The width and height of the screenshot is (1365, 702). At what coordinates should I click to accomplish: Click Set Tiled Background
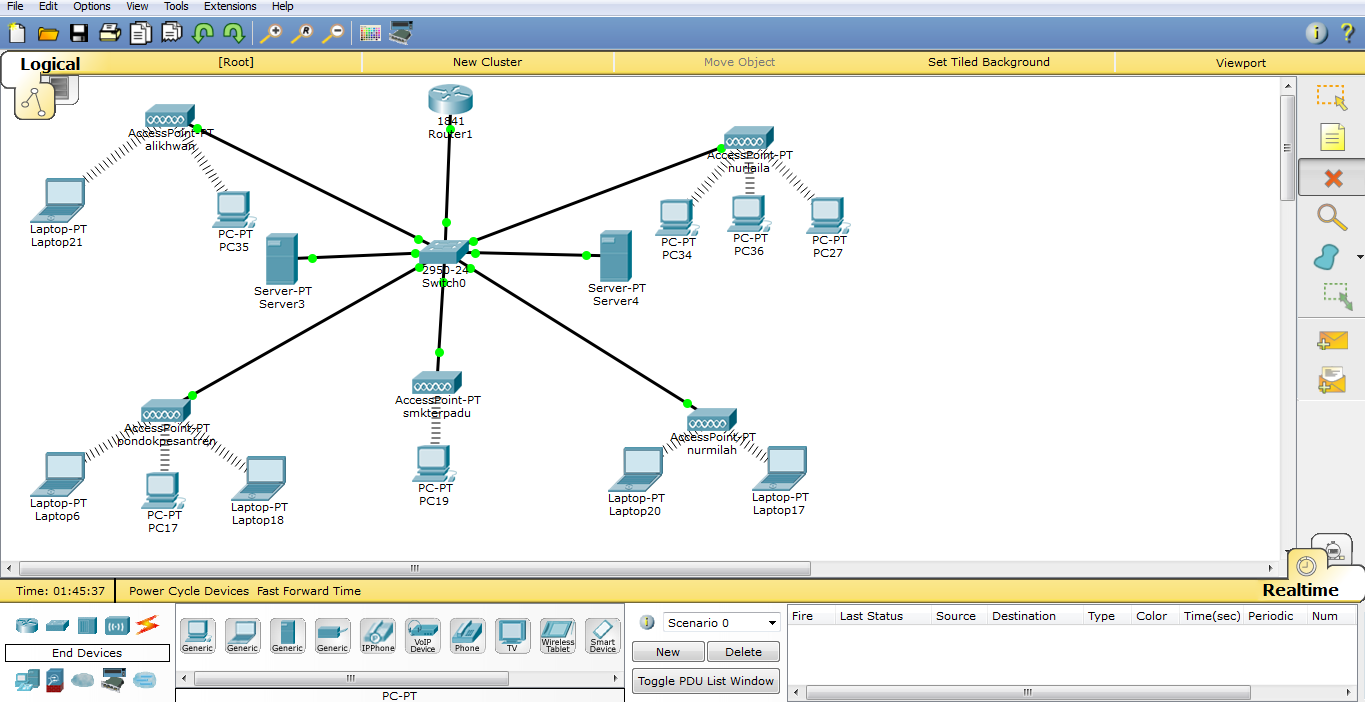point(989,62)
